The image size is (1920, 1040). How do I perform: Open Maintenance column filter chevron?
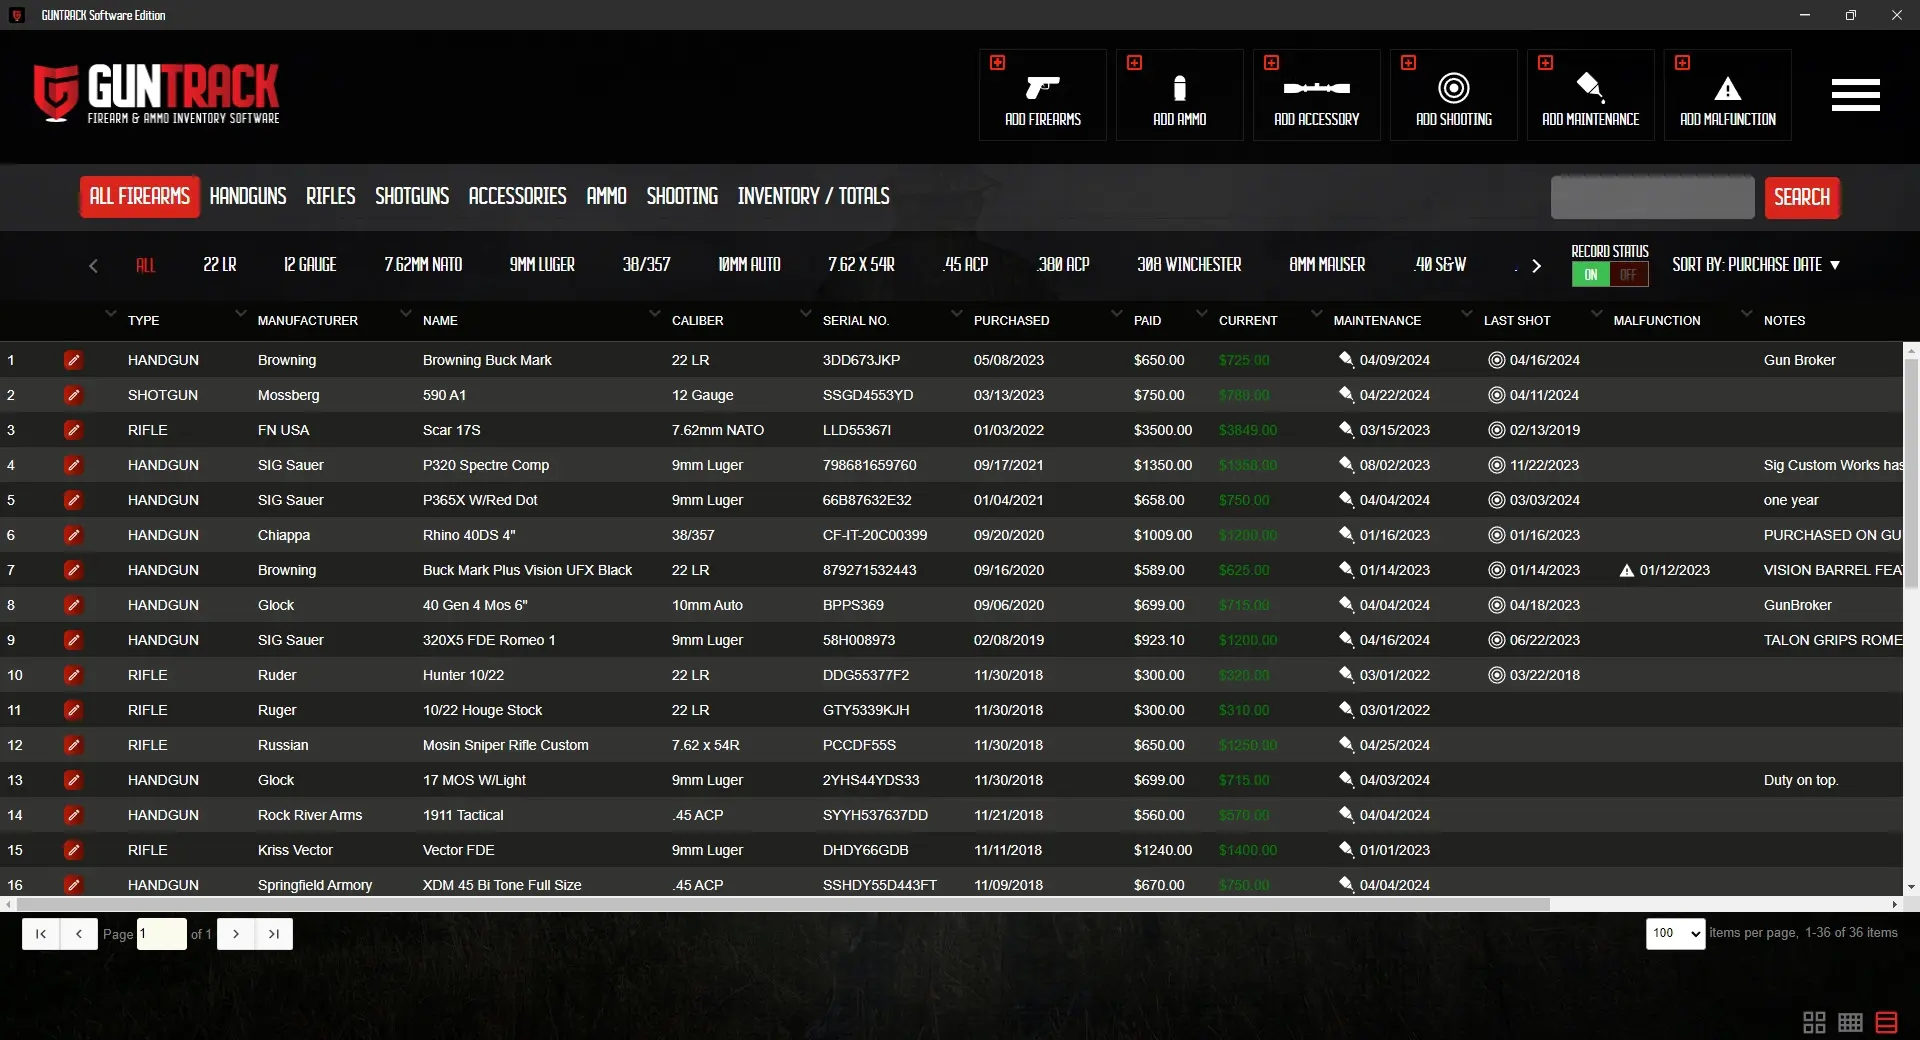(x=1316, y=314)
